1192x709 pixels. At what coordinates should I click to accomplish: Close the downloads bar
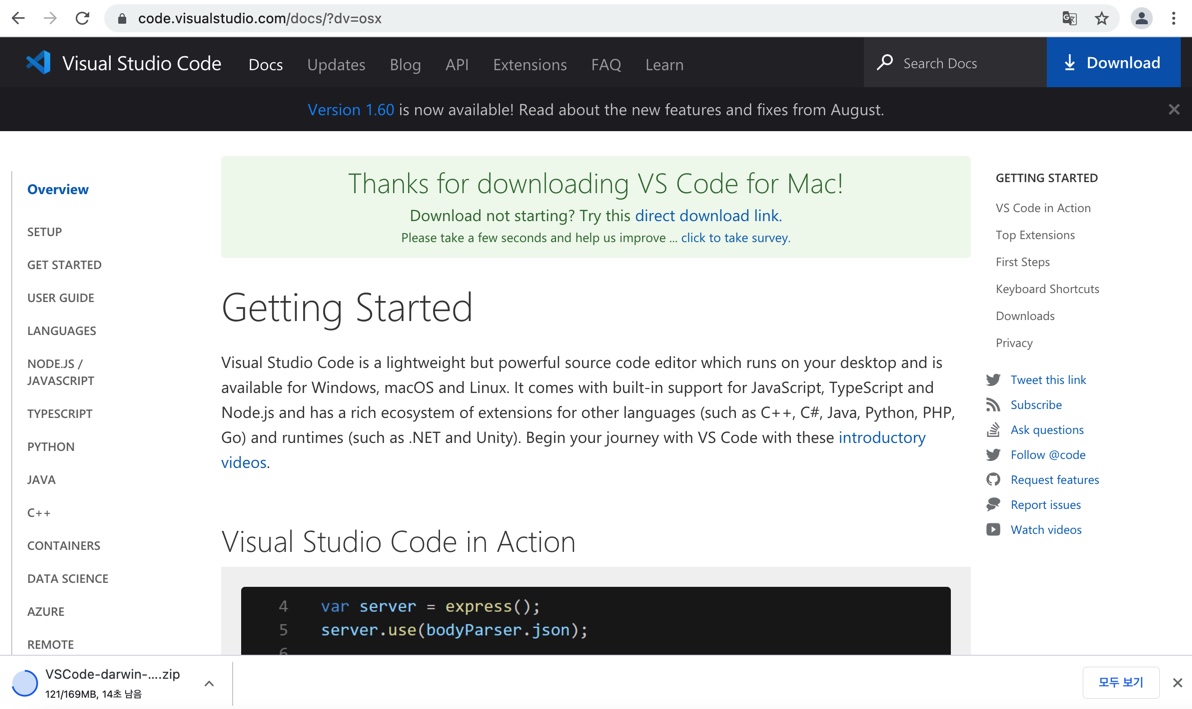click(x=1178, y=682)
